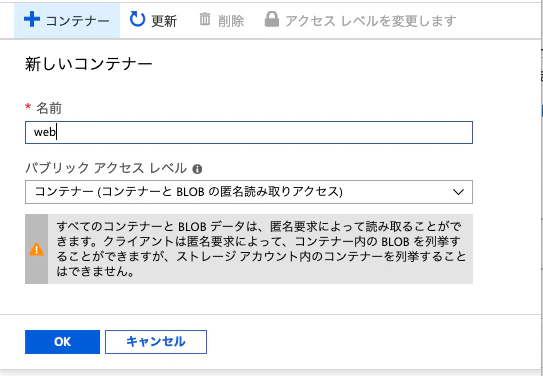
Task: Open アクセス レベルを変更します option
Action: 371,21
